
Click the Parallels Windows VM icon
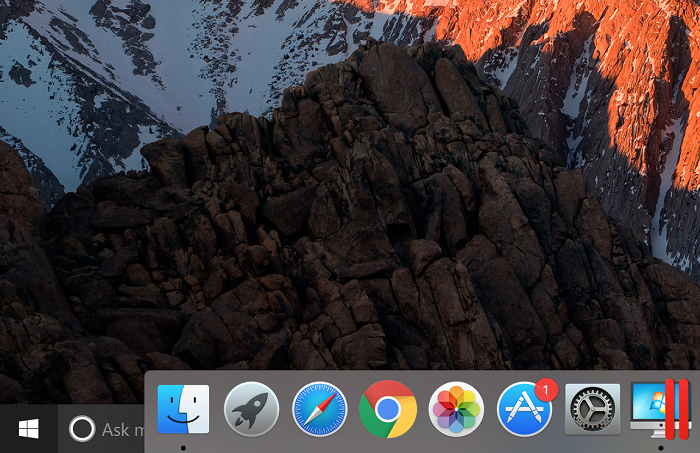pyautogui.click(x=661, y=409)
